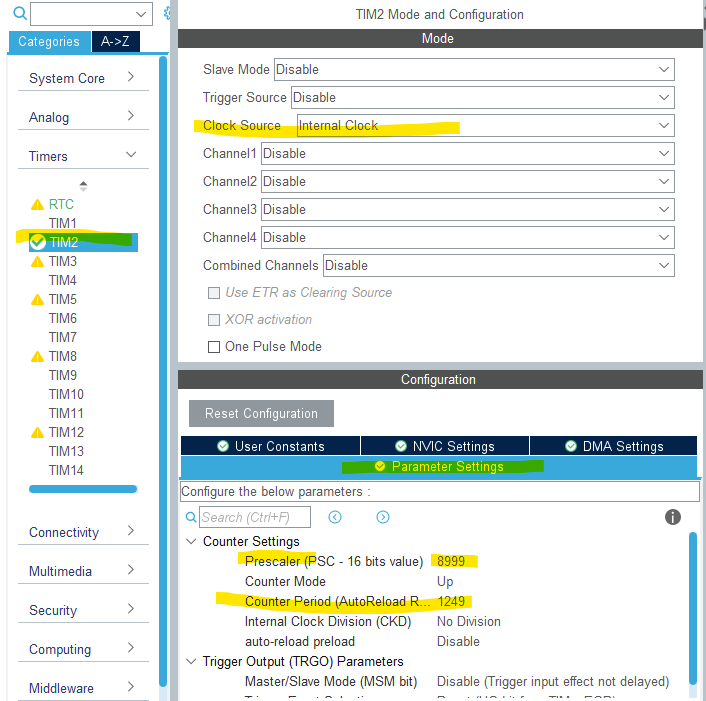Select TIM13 in timers list
The image size is (706, 701).
tap(66, 452)
